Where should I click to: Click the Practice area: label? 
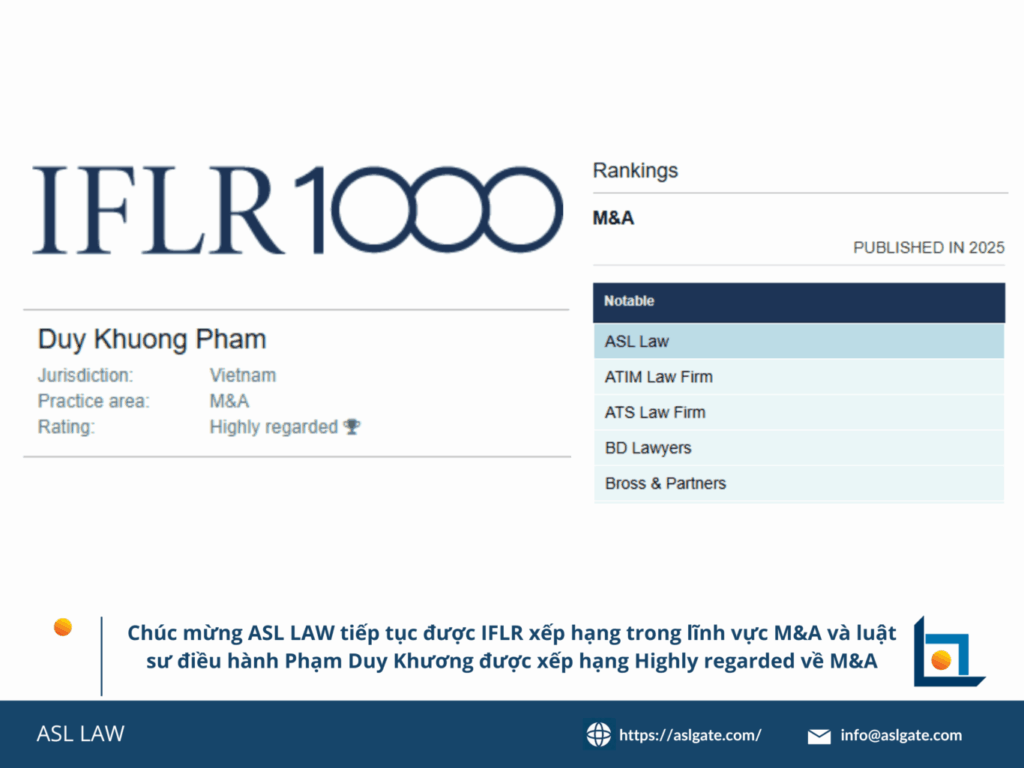click(x=93, y=401)
